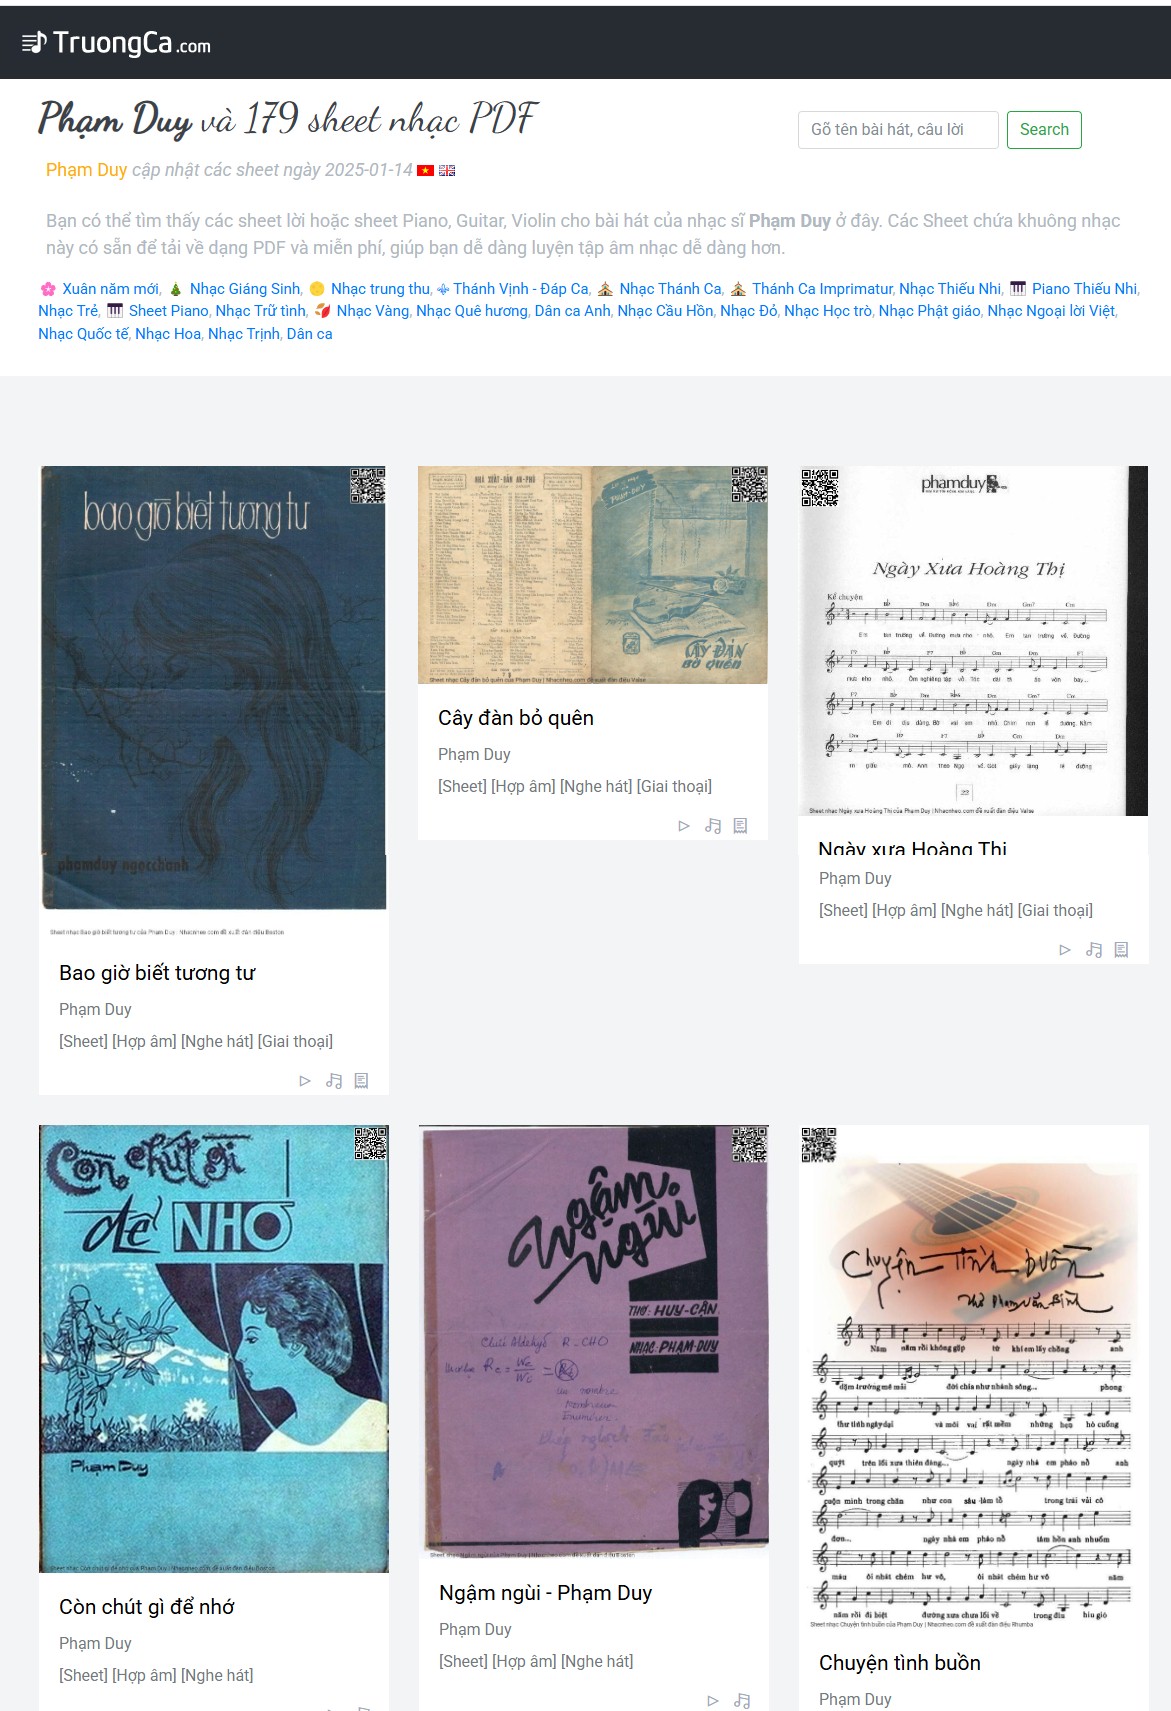The height and width of the screenshot is (1711, 1171).
Task: Open the Còn chút gì để nhớ cover thumbnail
Action: coord(214,1349)
